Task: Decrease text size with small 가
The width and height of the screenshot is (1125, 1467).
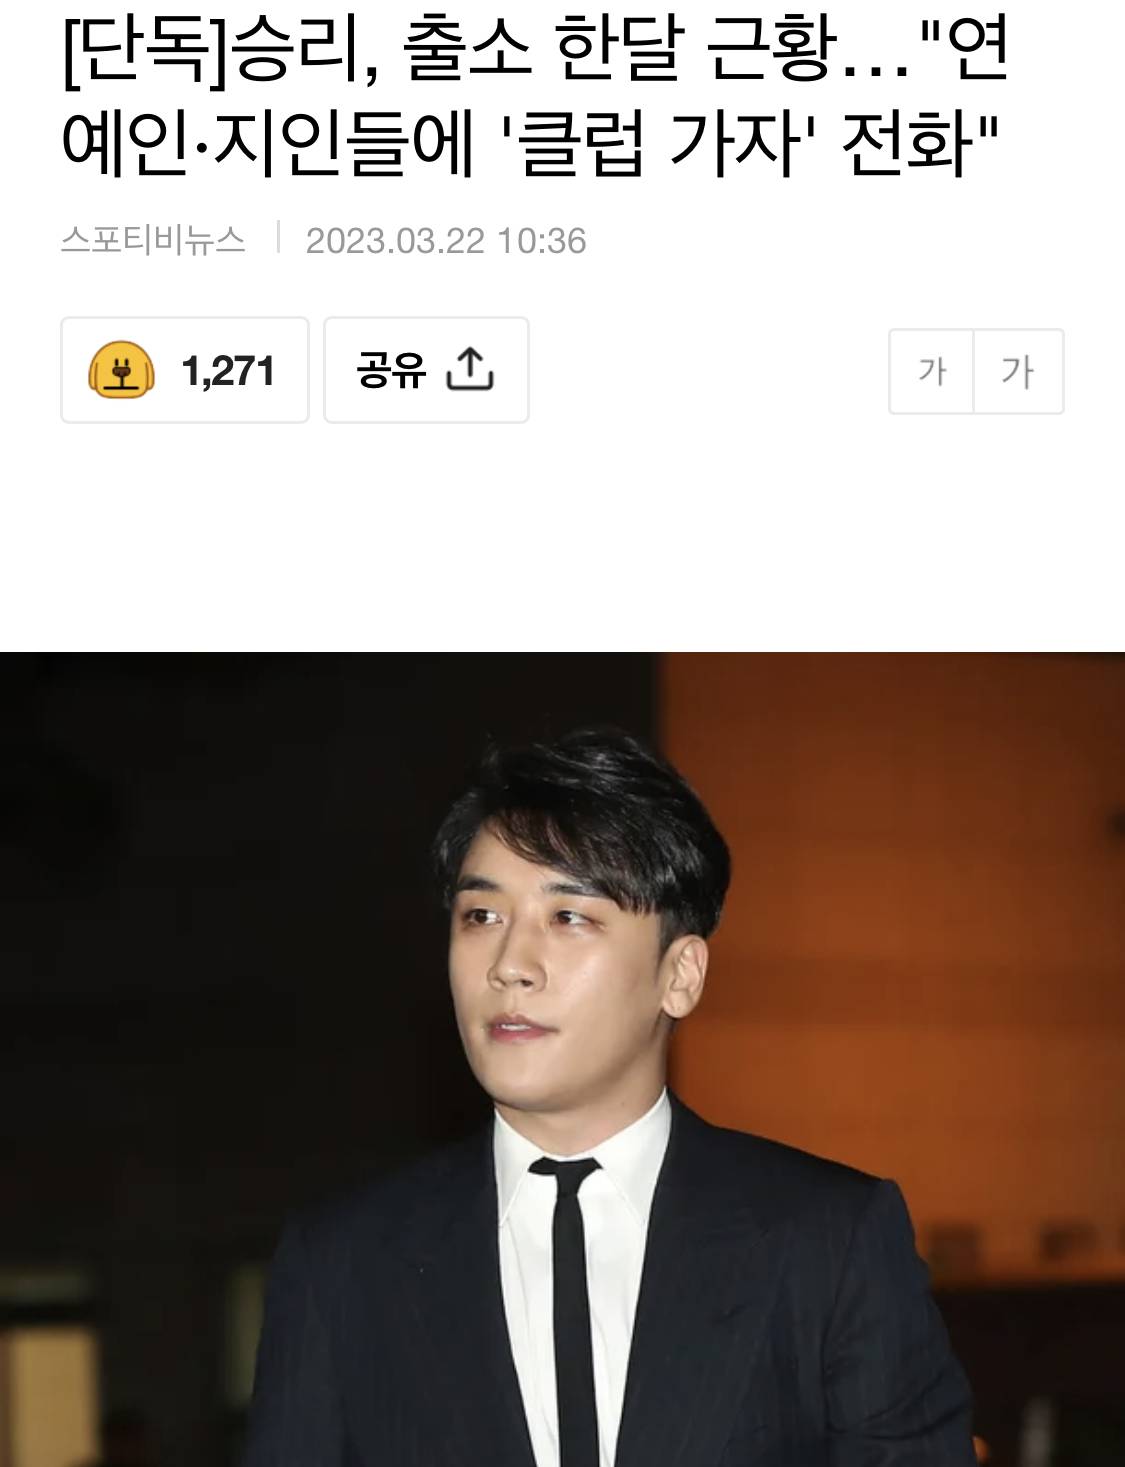Action: (931, 371)
